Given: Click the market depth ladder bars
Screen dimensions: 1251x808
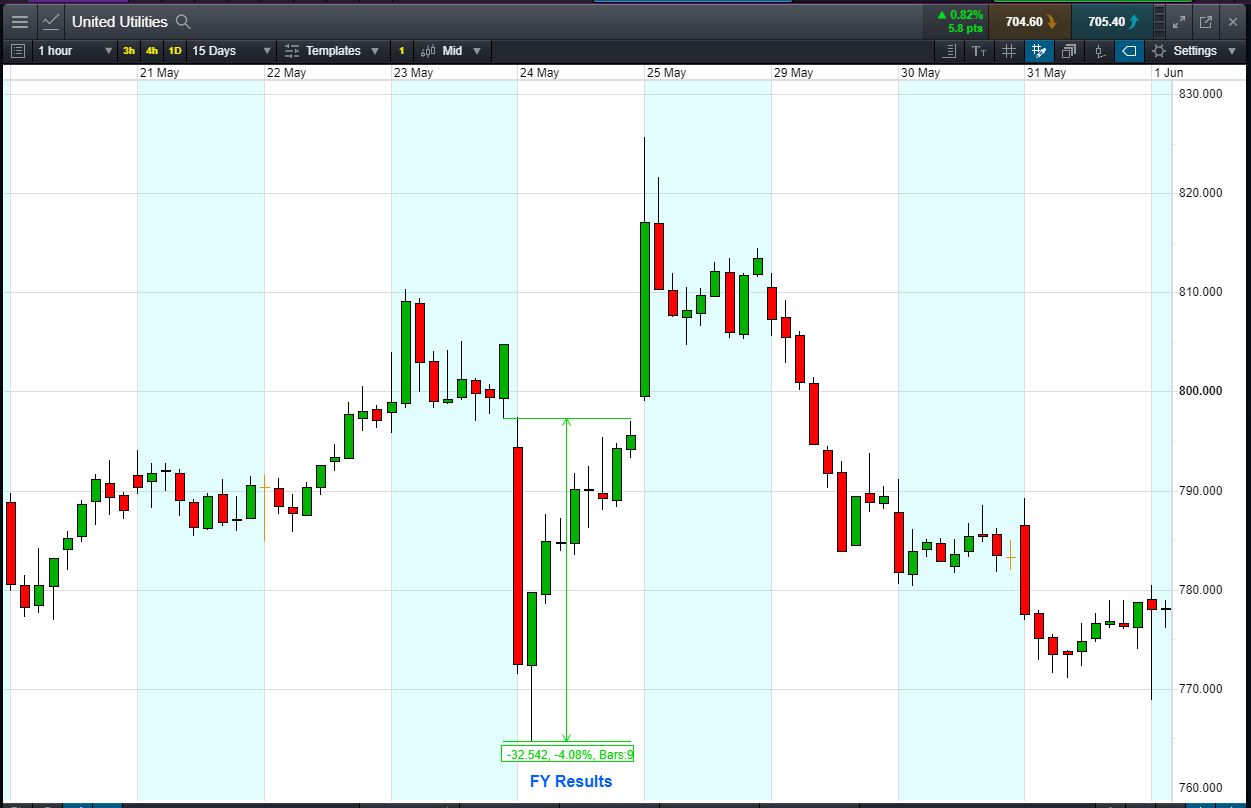Looking at the screenshot, I should 1159,21.
